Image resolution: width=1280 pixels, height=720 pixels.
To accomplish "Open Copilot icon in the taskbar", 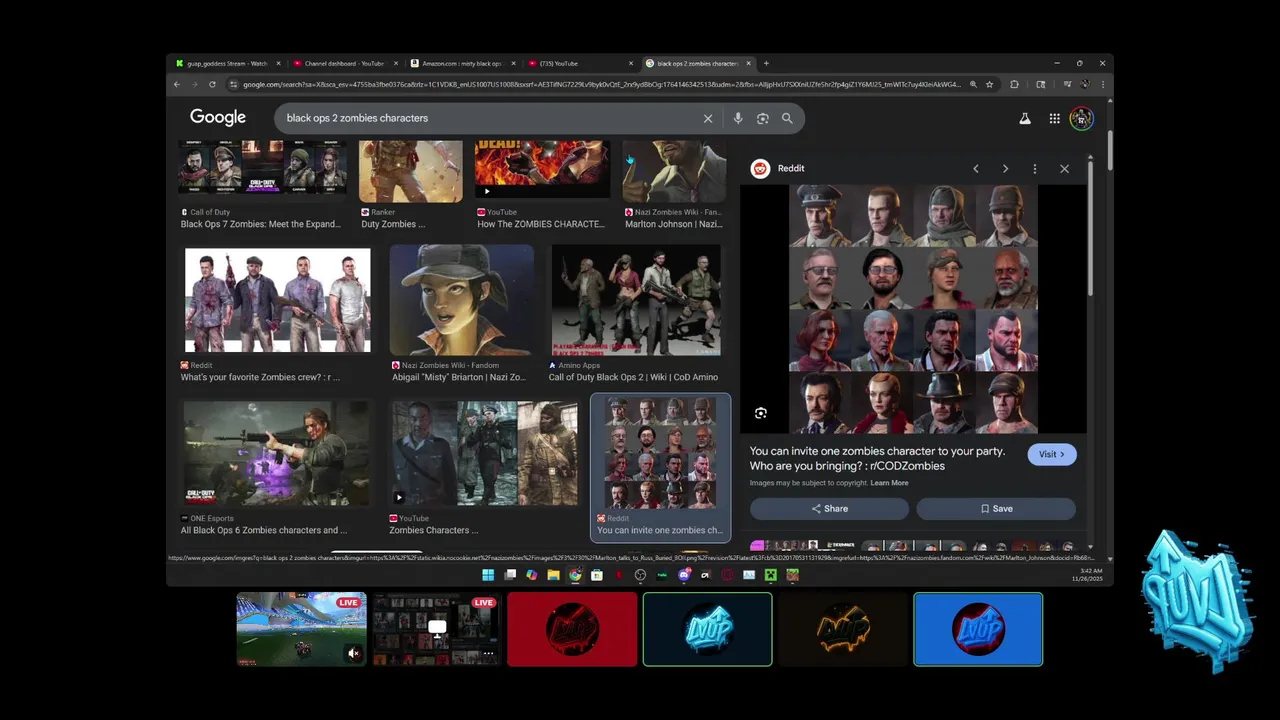I will tap(531, 575).
